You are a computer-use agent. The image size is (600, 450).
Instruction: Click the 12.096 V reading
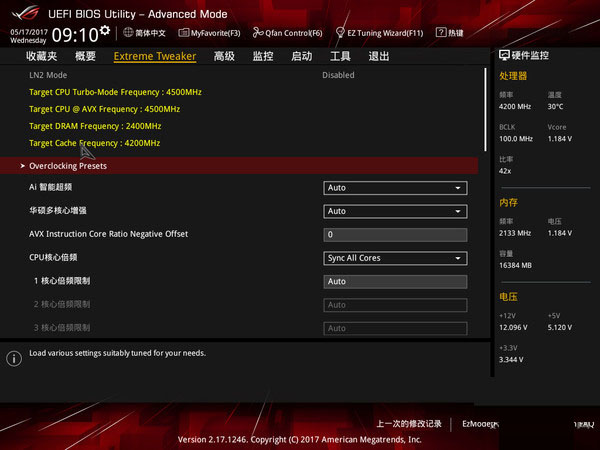[513, 327]
